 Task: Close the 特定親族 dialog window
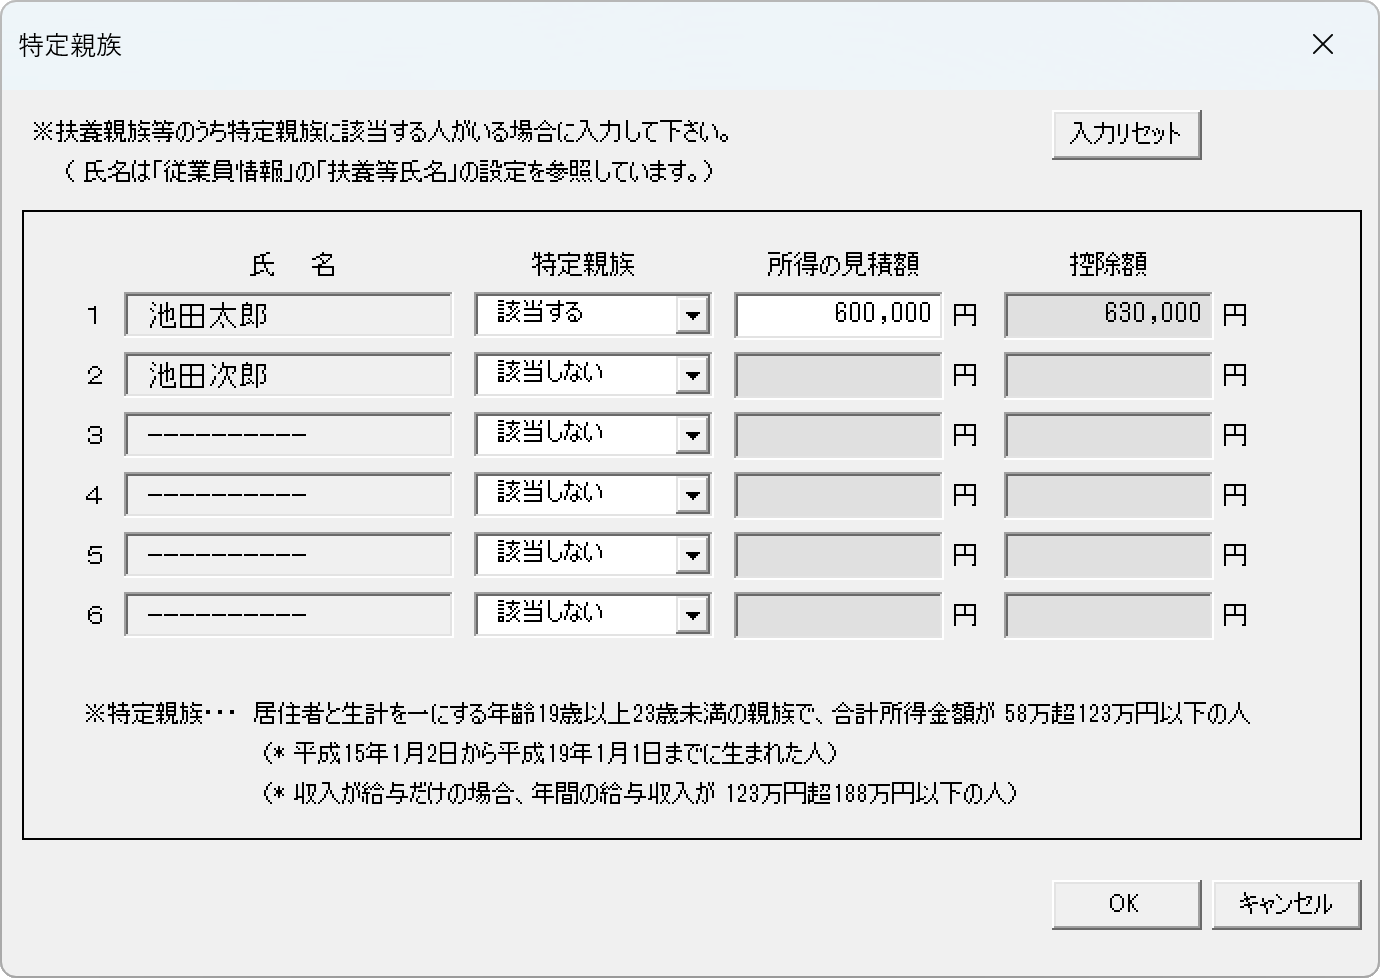click(1322, 45)
